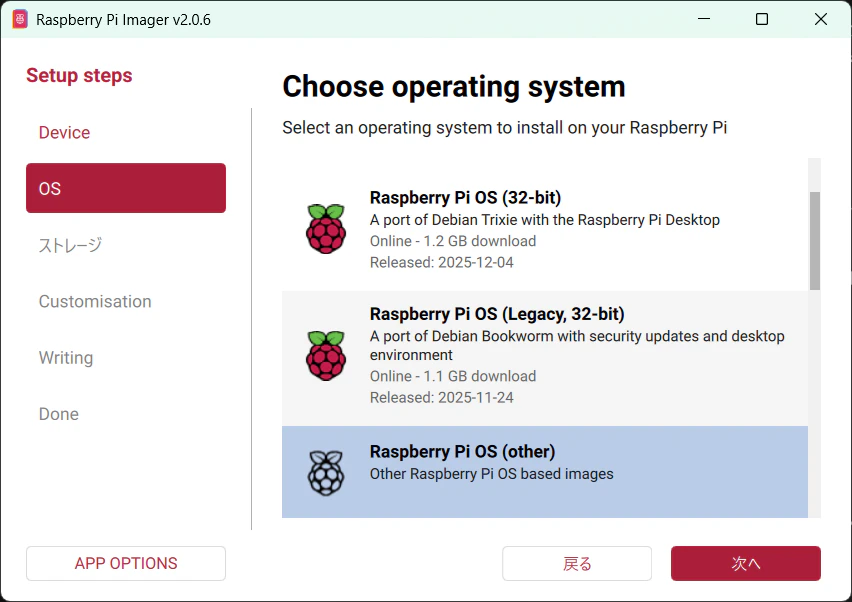Click the 次へ next button
Screen dimensions: 852x602
[746, 563]
